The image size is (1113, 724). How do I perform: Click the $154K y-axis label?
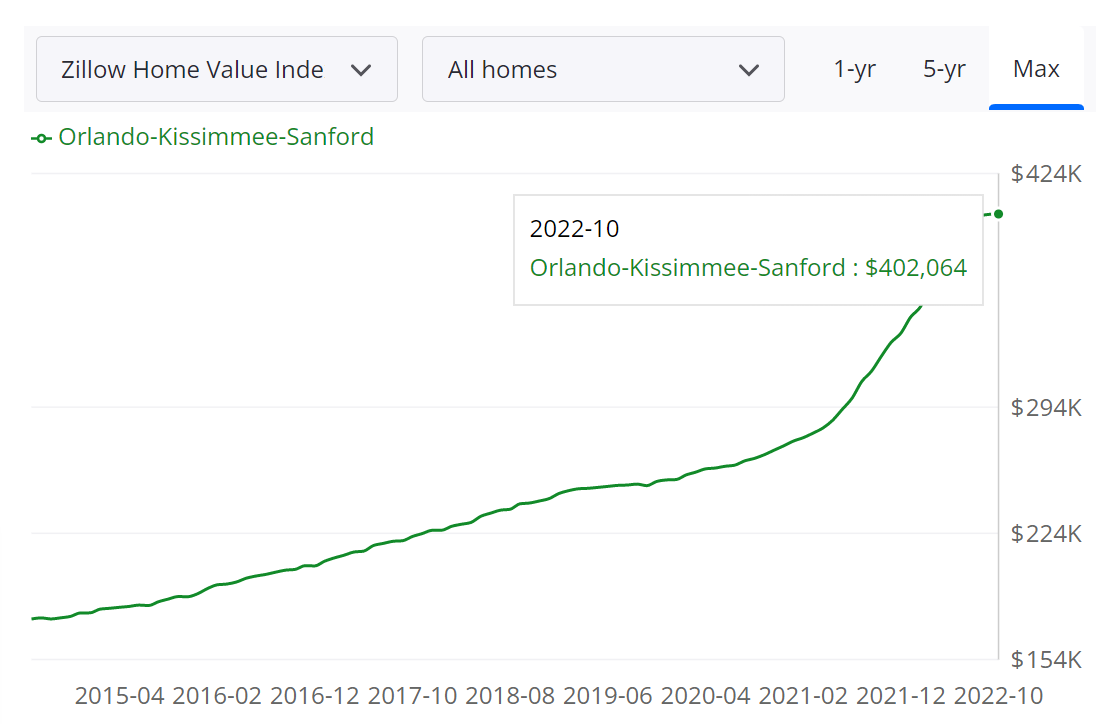pos(1044,659)
